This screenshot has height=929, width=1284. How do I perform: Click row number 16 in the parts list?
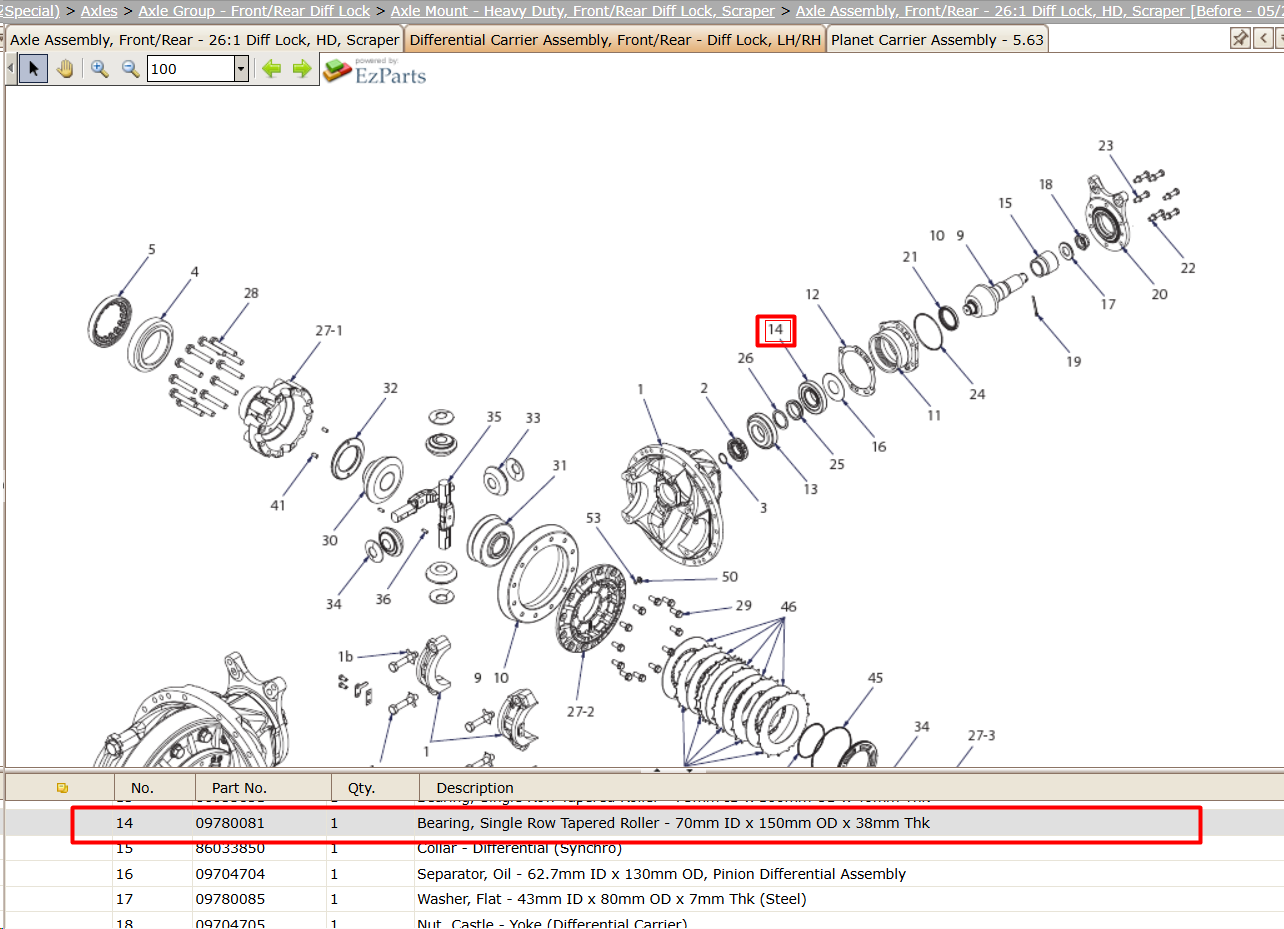pos(124,874)
